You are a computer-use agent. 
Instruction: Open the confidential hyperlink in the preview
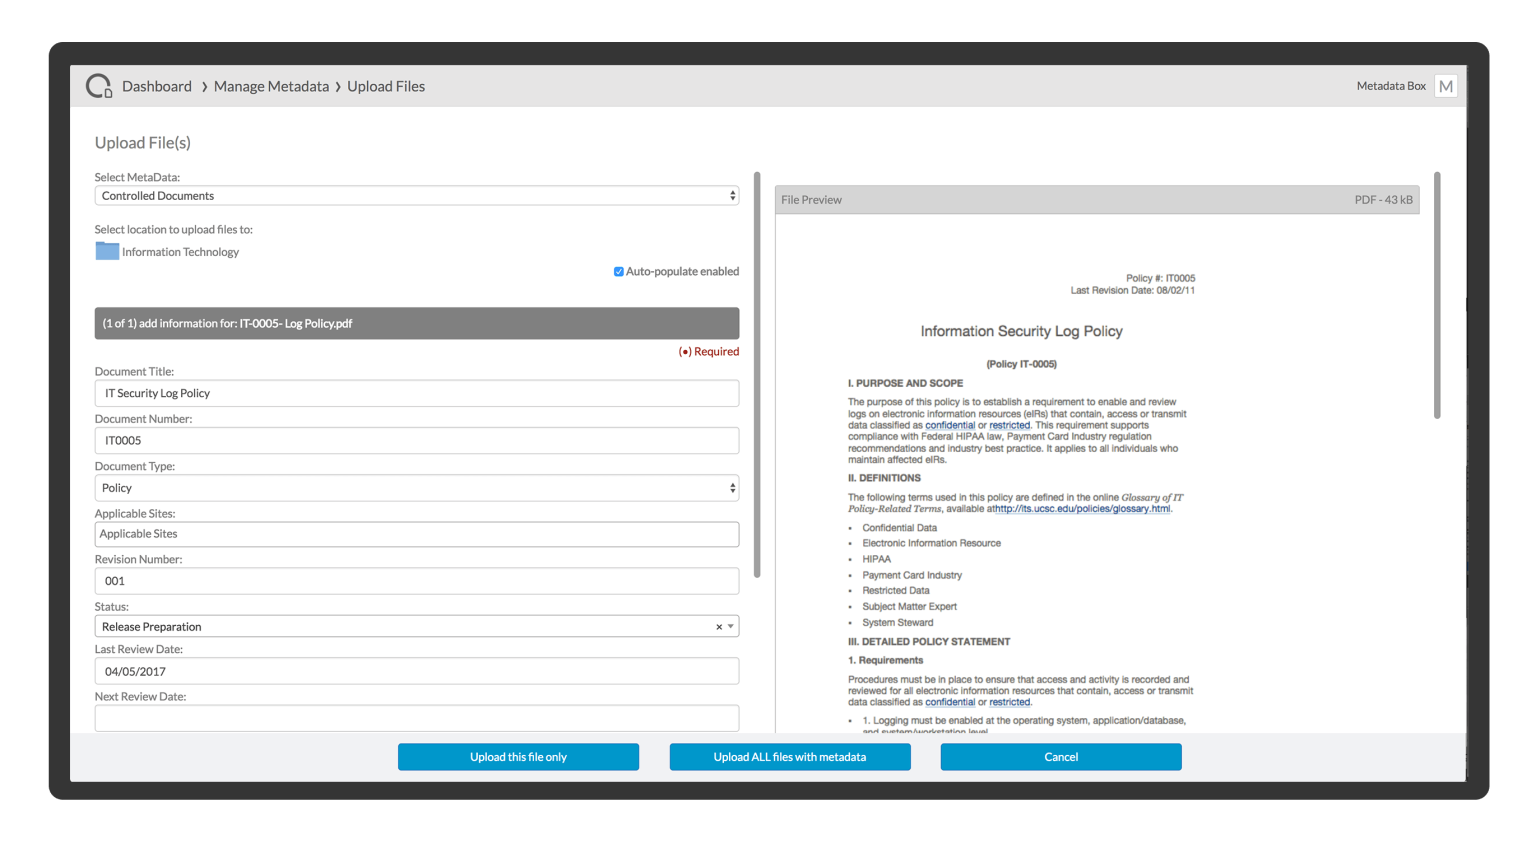[x=948, y=424]
